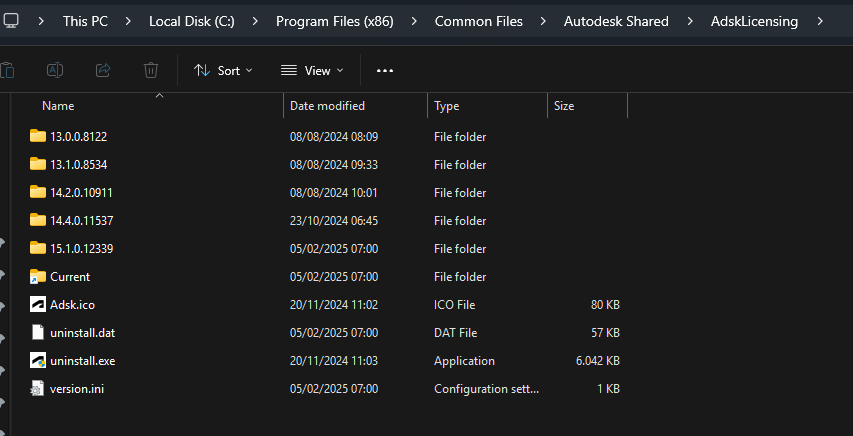Viewport: 853px width, 436px height.
Task: Open the three-dot See more menu
Action: (x=385, y=71)
